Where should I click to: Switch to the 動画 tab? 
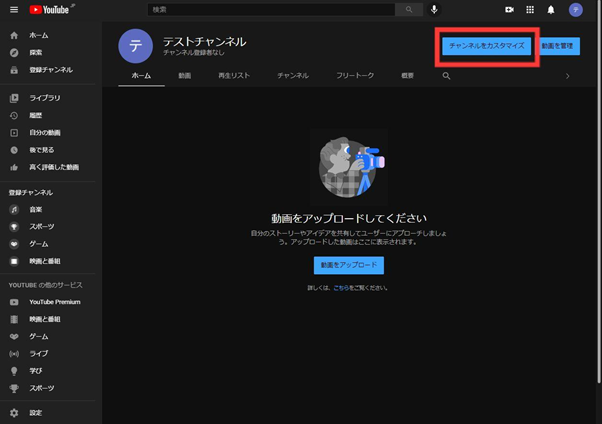[185, 76]
